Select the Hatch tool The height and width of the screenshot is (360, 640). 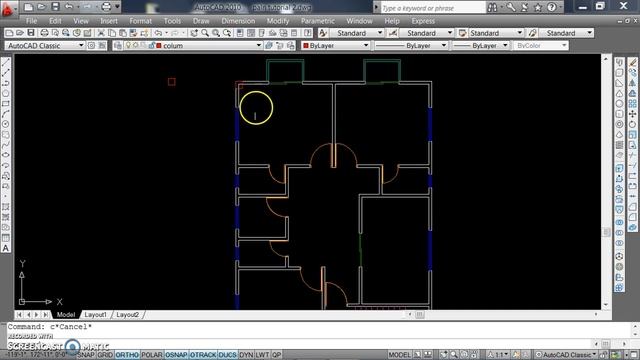6,207
